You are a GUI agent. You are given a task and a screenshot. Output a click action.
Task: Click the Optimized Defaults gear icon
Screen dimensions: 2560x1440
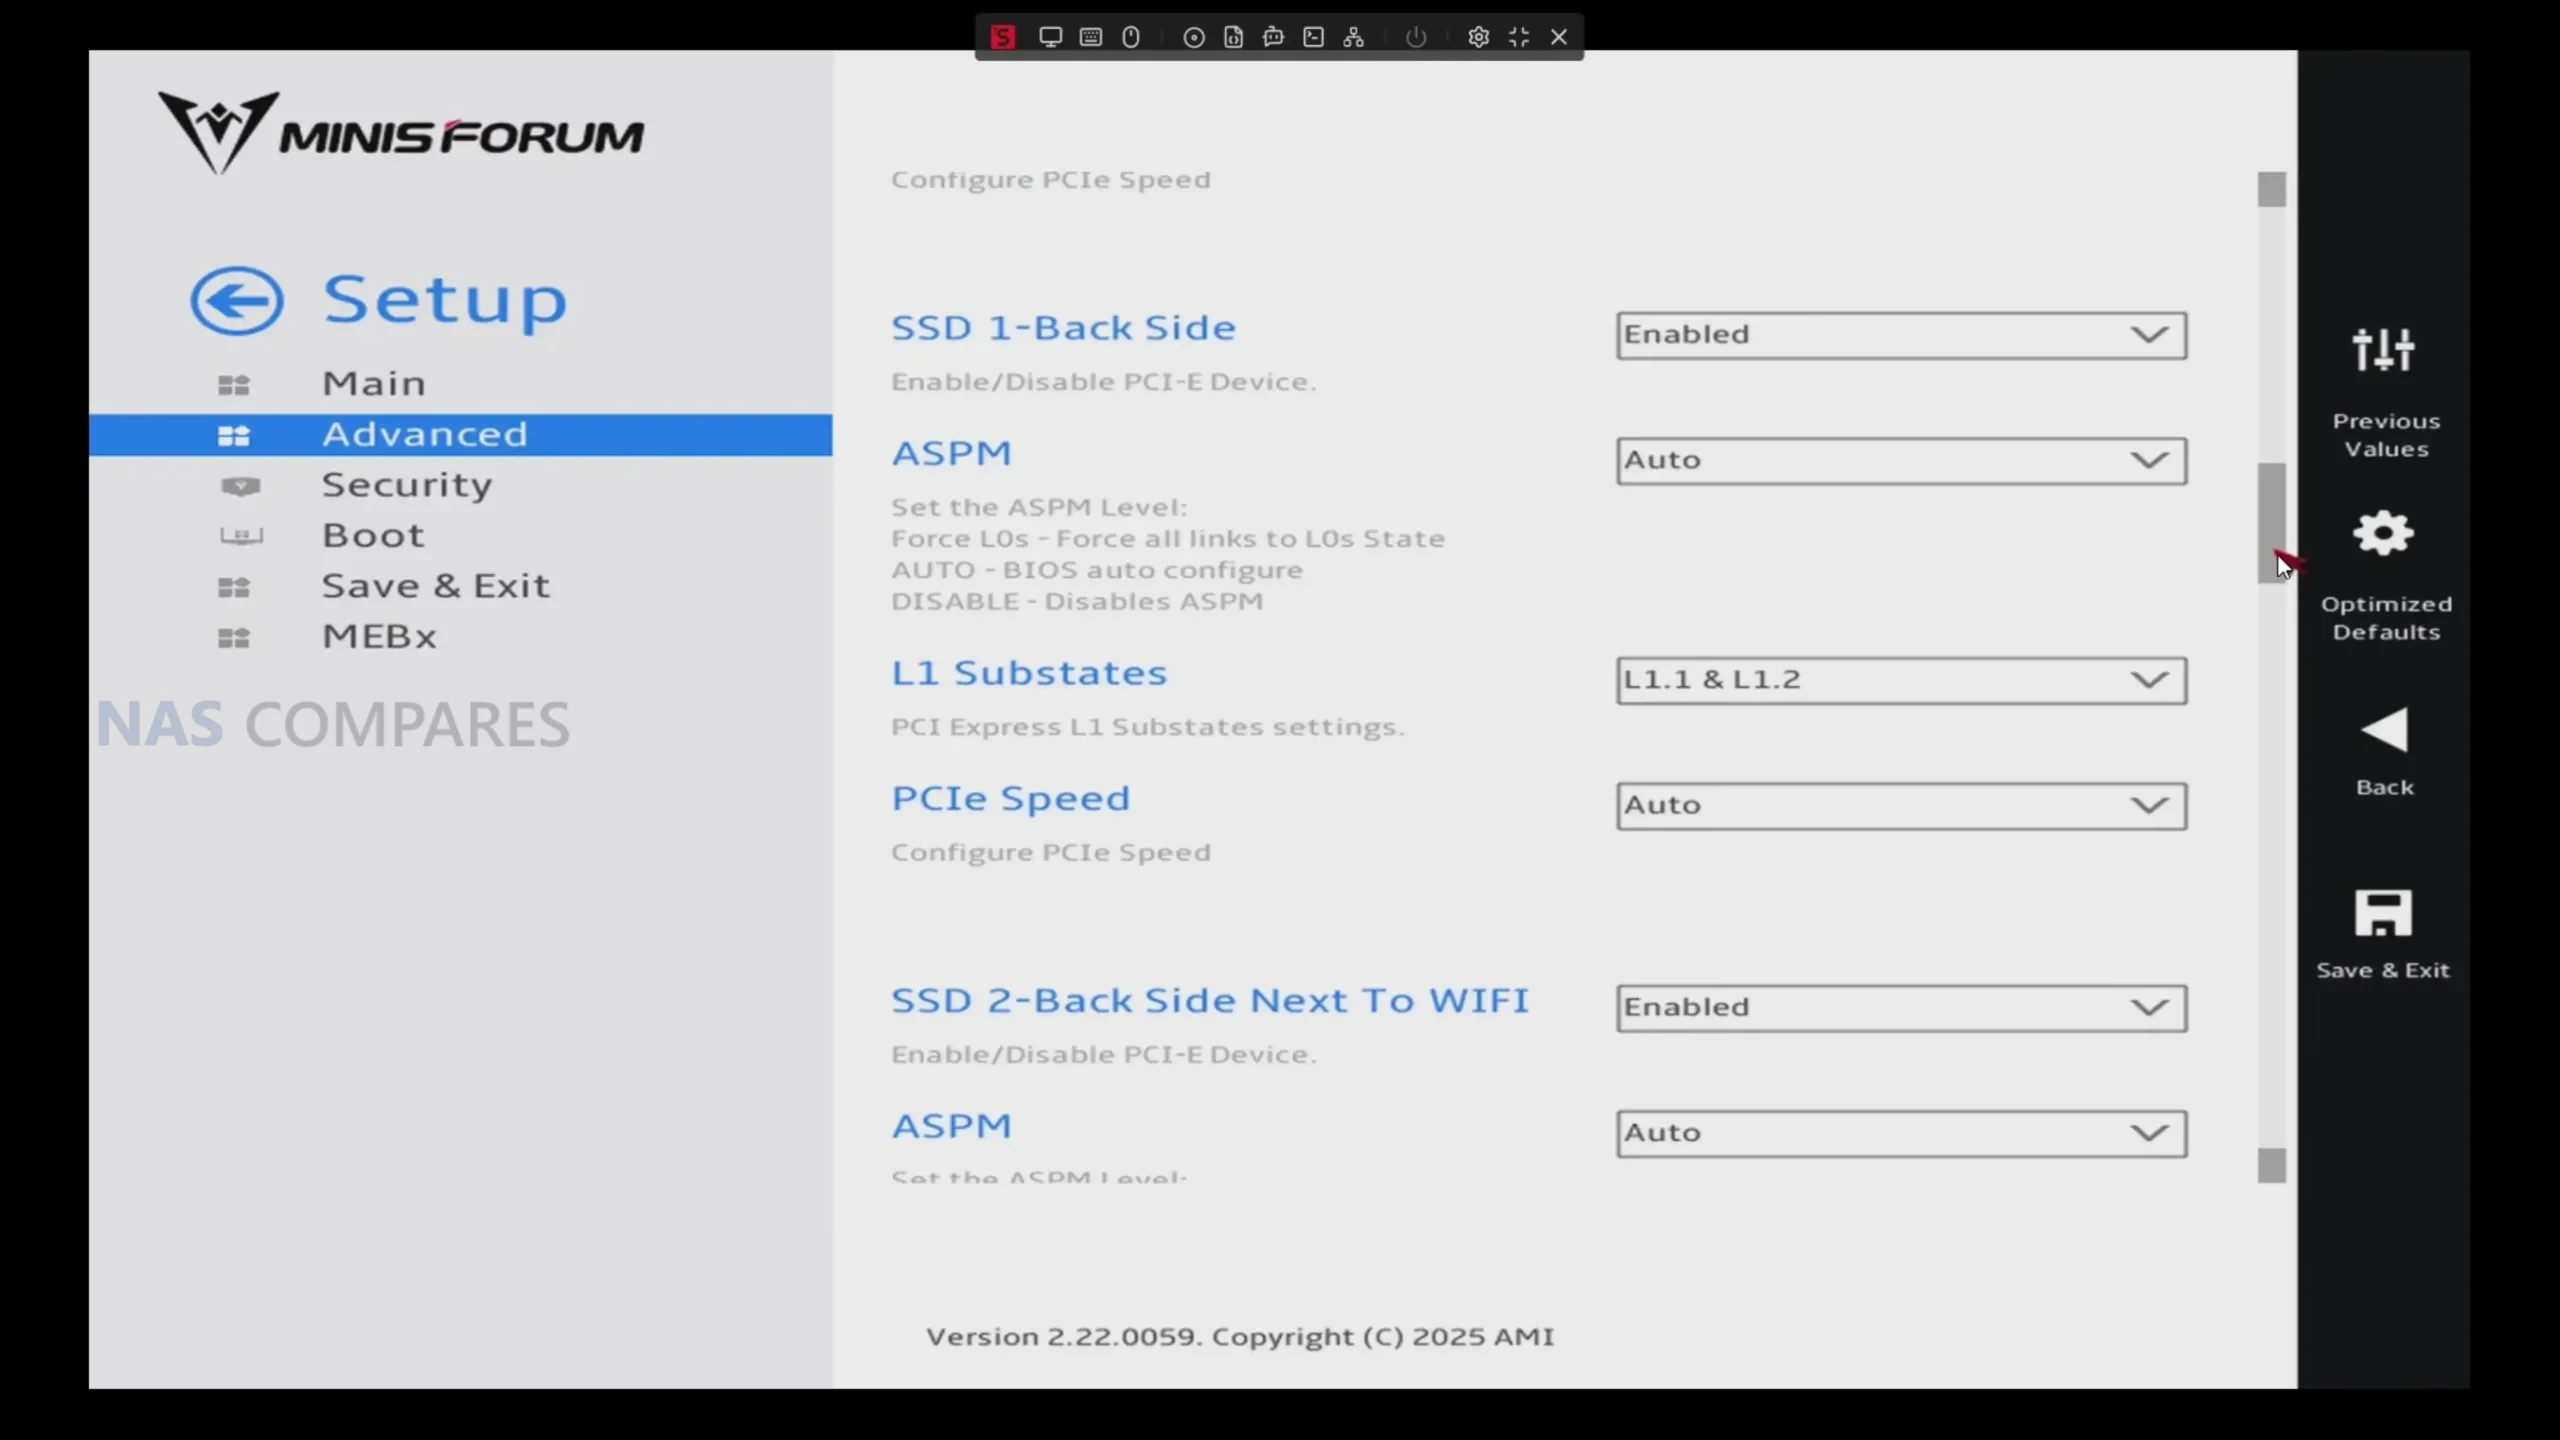point(2383,534)
